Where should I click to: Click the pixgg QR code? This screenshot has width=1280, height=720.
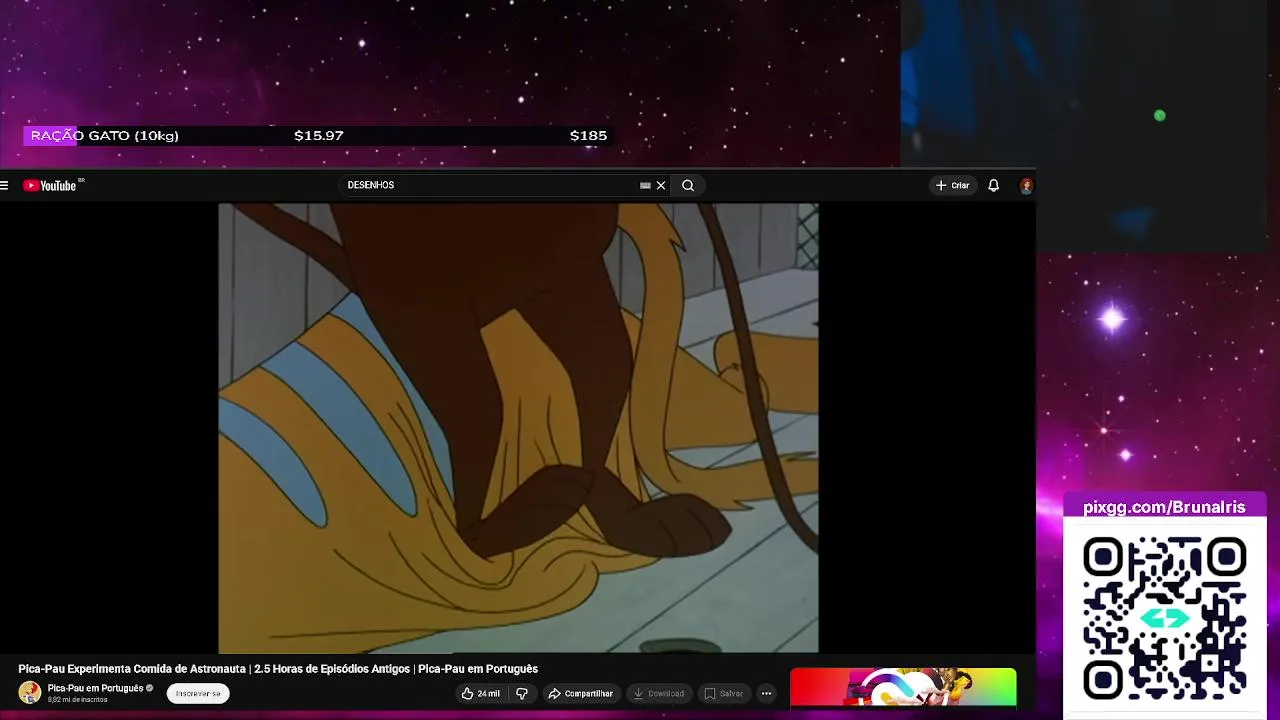(x=1164, y=618)
